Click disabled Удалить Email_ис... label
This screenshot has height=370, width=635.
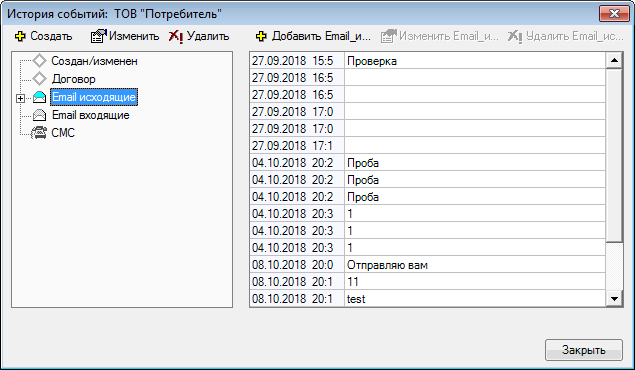pos(575,36)
